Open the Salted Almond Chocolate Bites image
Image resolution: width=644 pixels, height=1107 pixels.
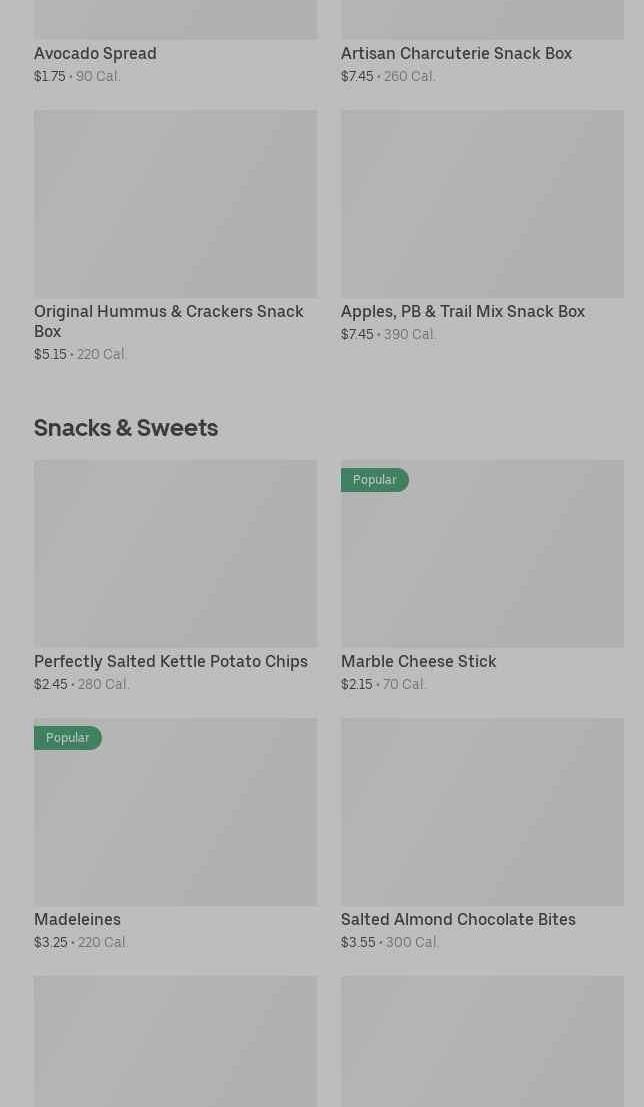click(x=482, y=811)
